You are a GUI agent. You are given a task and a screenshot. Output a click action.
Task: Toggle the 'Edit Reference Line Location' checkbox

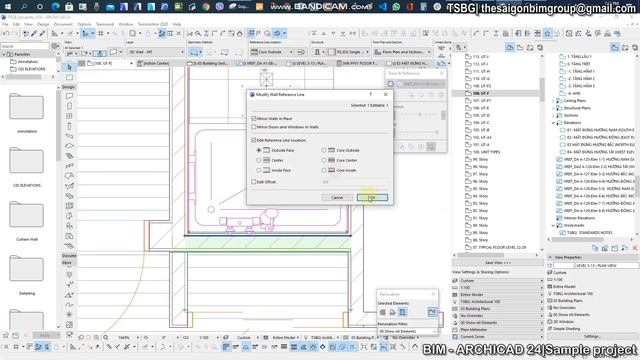coord(254,140)
